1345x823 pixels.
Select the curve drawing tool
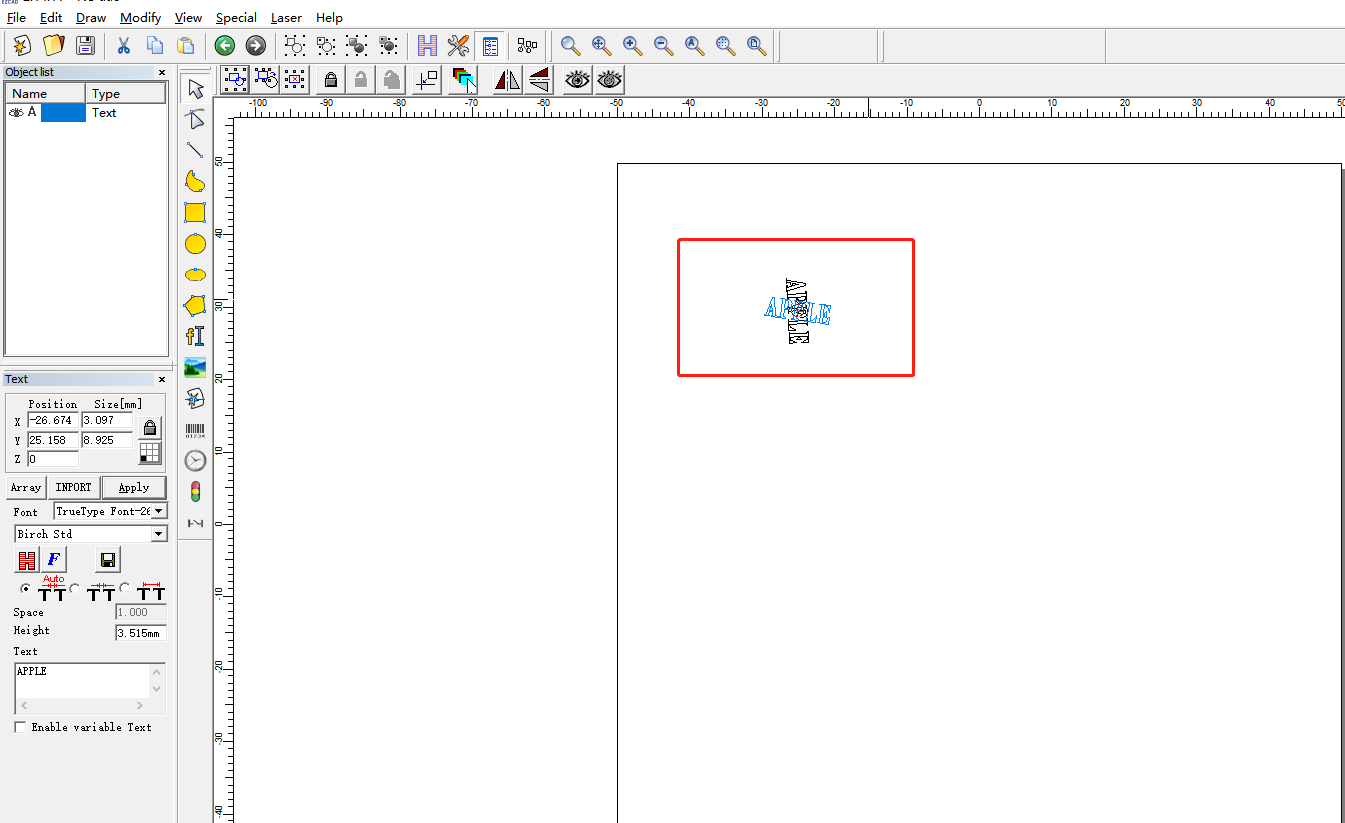(195, 181)
